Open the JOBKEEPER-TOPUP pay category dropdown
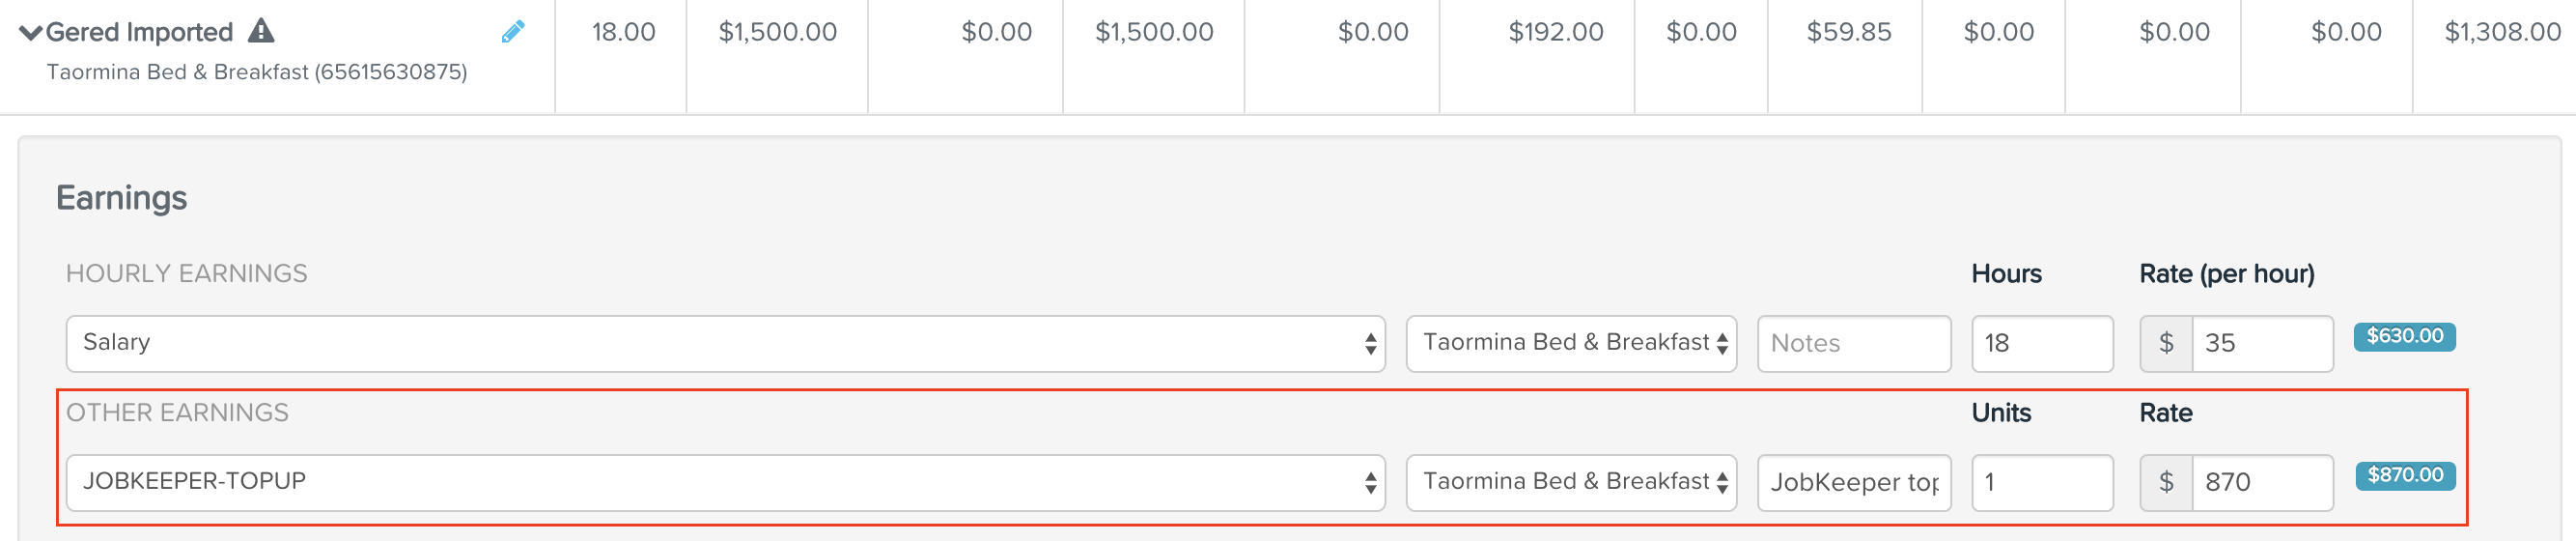The image size is (2576, 541). tap(725, 482)
